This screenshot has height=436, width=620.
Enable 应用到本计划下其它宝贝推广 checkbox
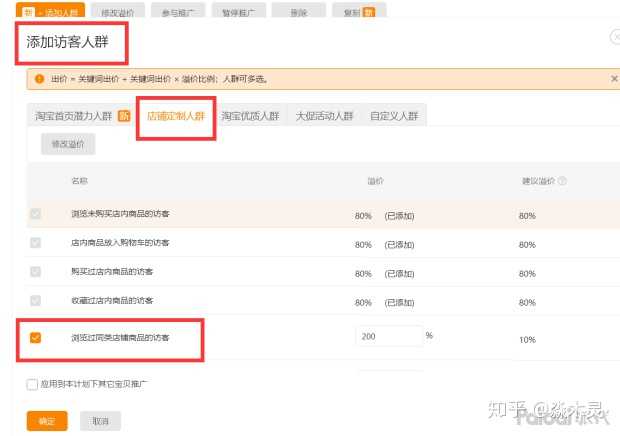32,384
